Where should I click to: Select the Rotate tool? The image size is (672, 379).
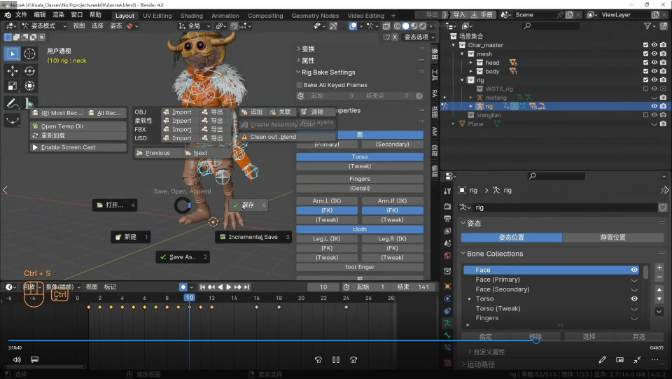click(30, 71)
